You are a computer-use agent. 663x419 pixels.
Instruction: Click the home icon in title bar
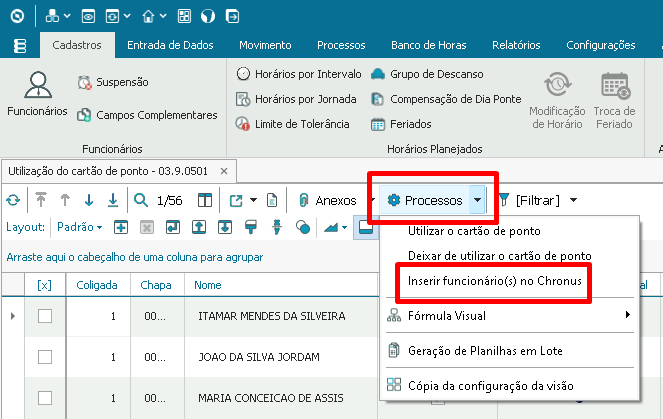point(148,16)
